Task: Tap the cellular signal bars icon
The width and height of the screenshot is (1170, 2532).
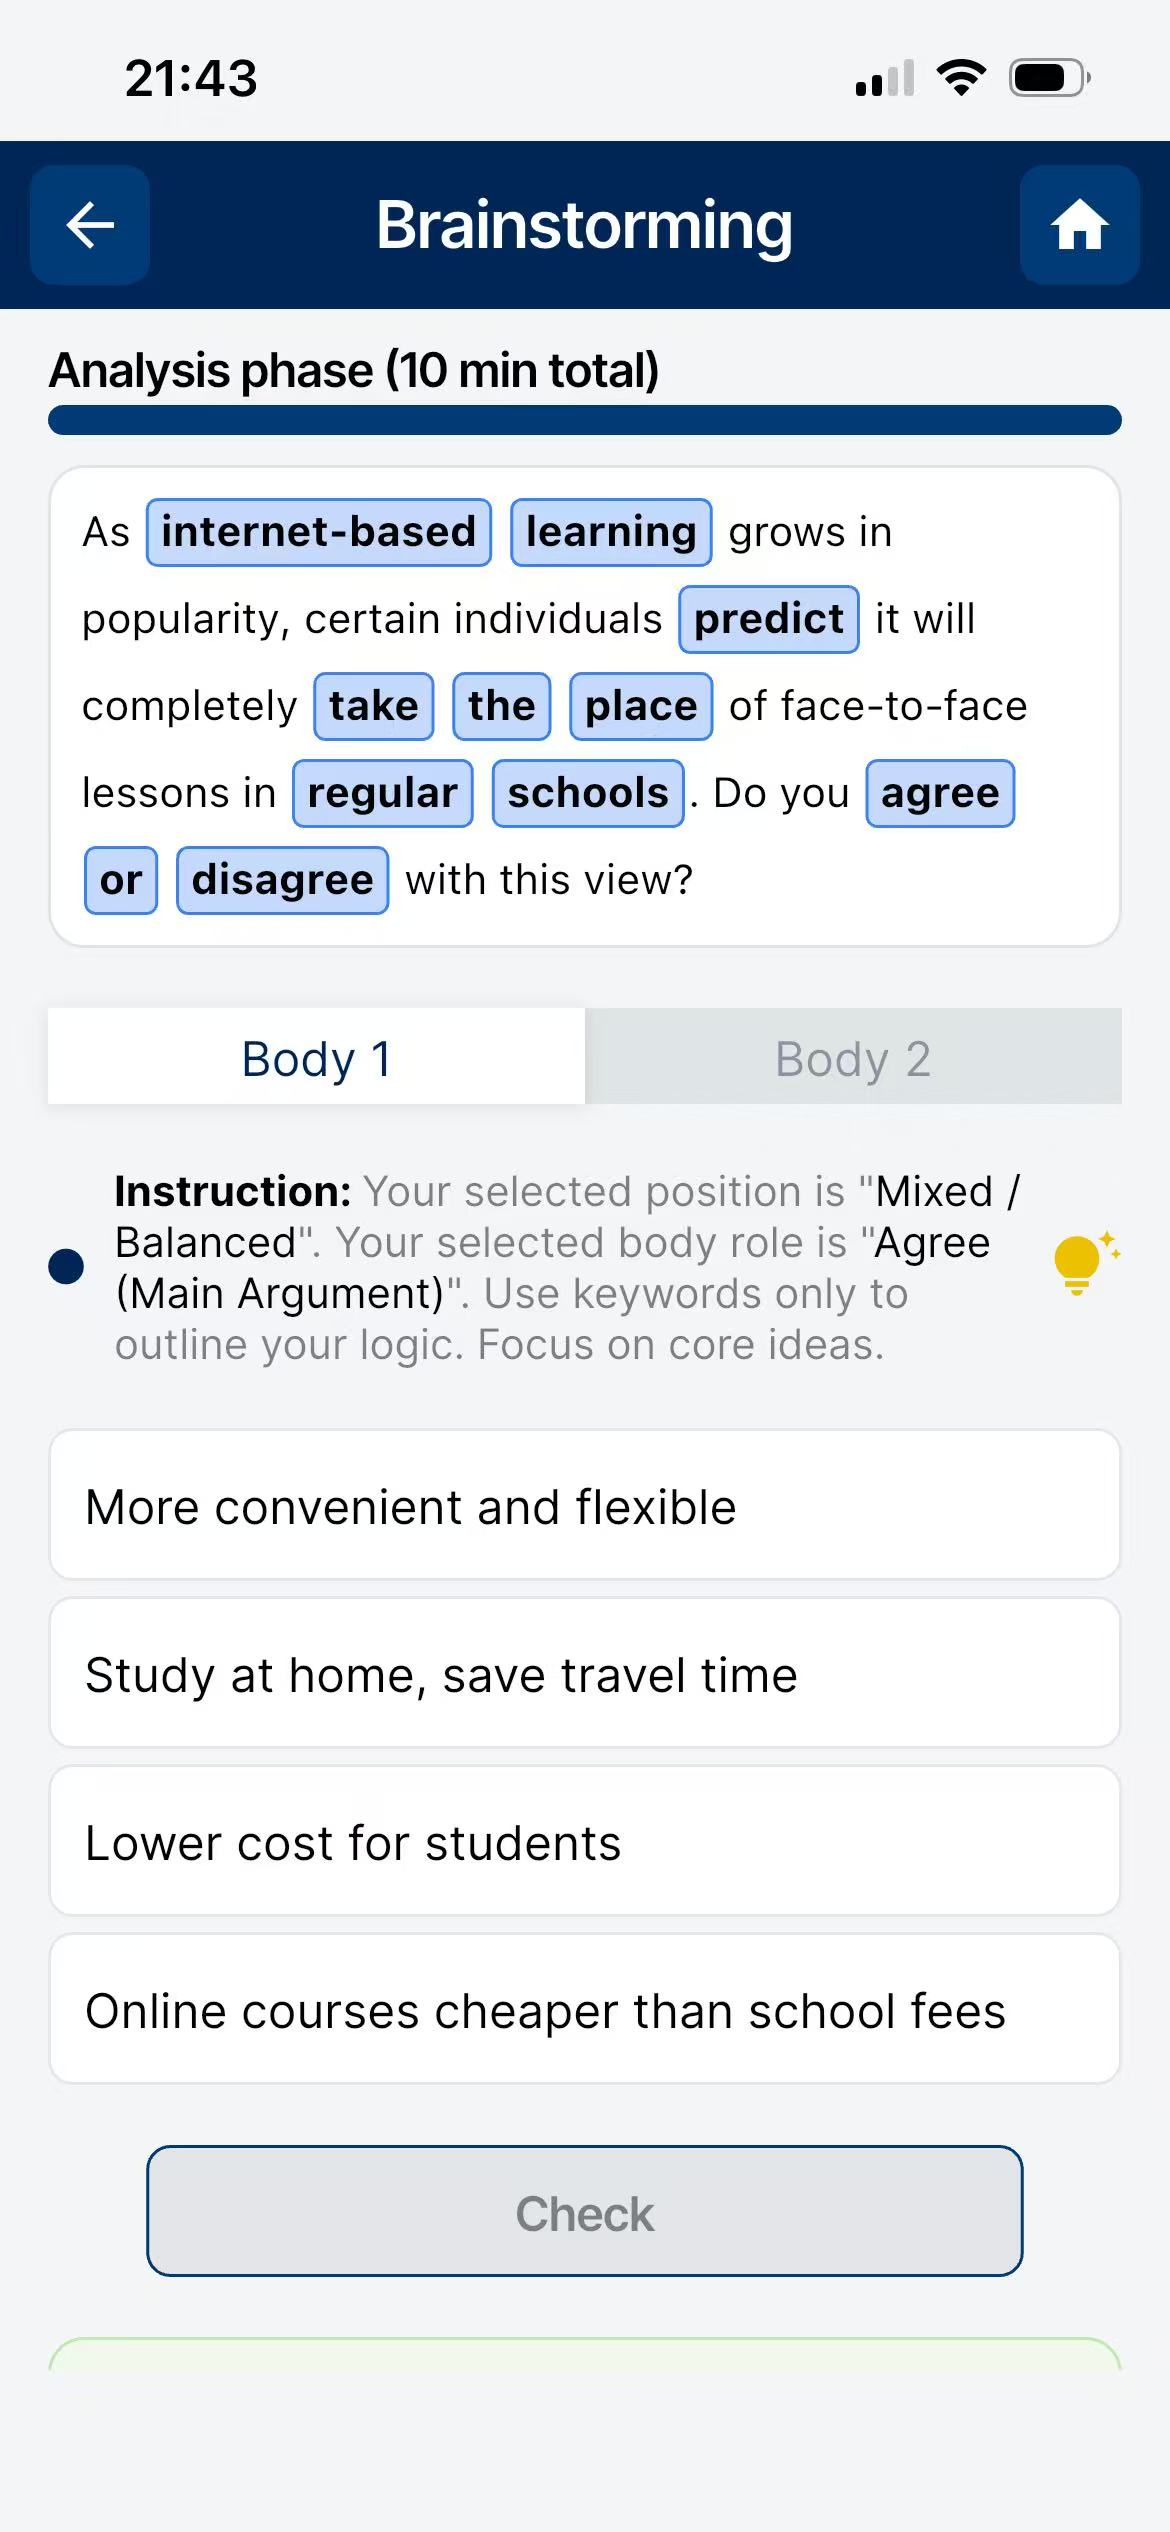Action: 885,78
